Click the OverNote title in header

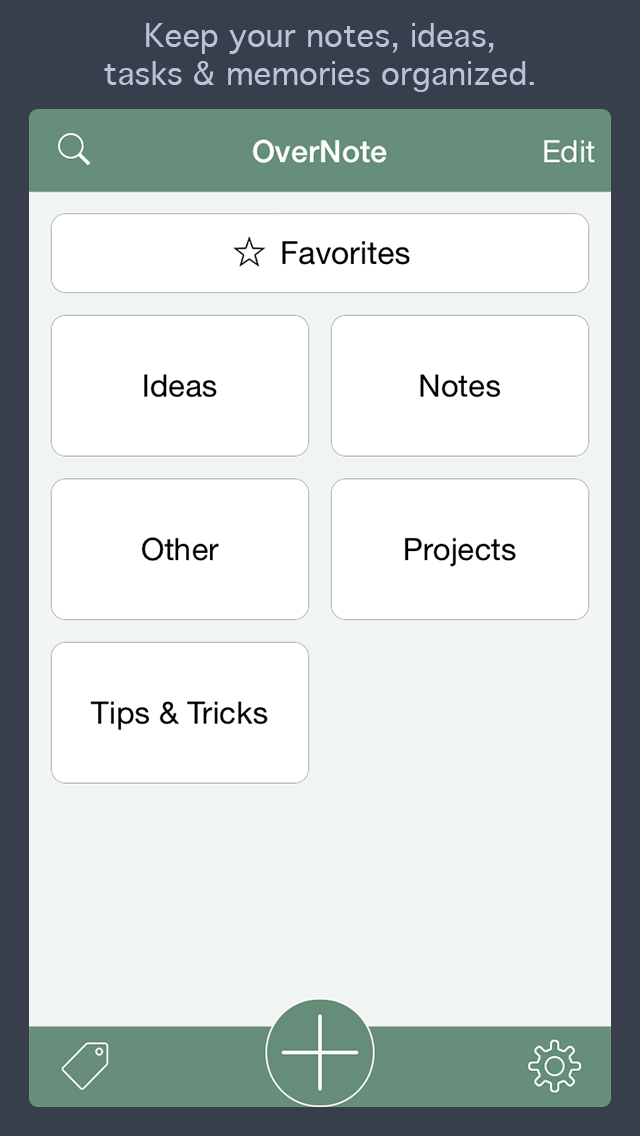[320, 151]
